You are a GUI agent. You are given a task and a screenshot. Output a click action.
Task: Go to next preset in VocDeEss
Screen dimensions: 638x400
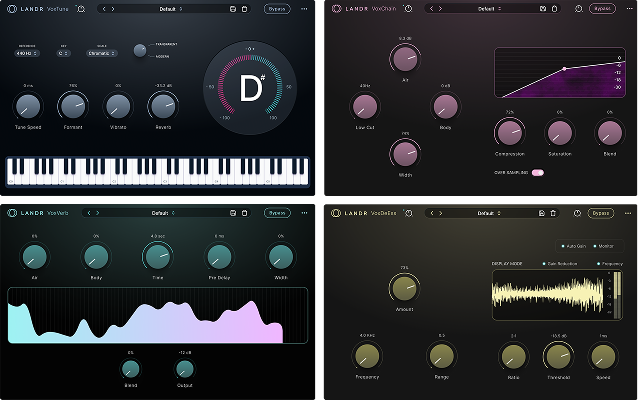441,213
